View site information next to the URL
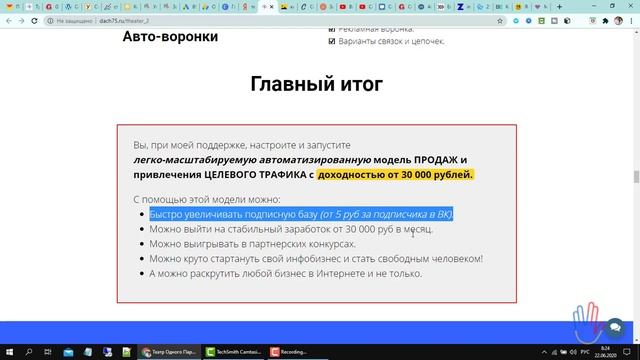The width and height of the screenshot is (640, 360). (x=50, y=21)
